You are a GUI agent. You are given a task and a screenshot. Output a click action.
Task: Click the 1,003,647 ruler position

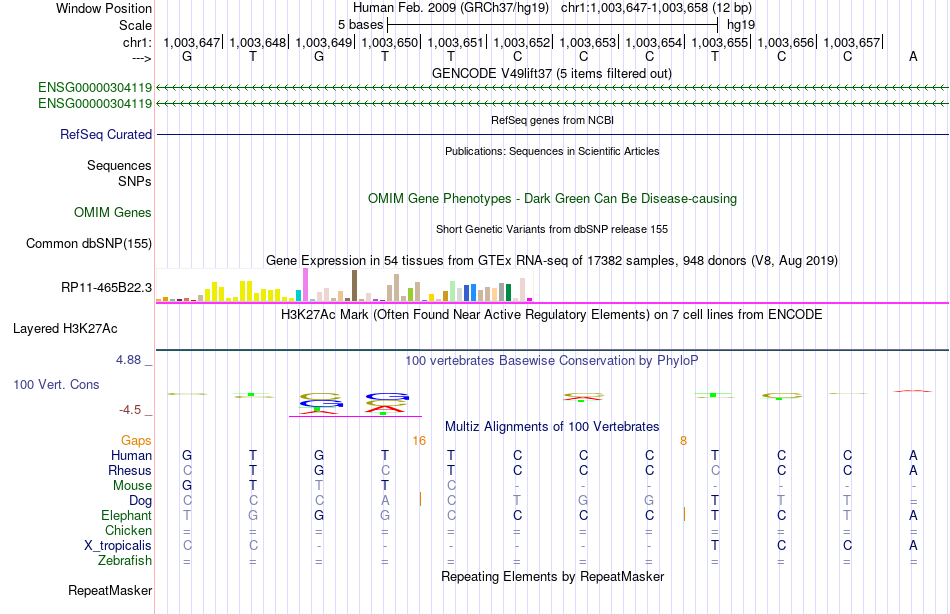click(x=191, y=42)
